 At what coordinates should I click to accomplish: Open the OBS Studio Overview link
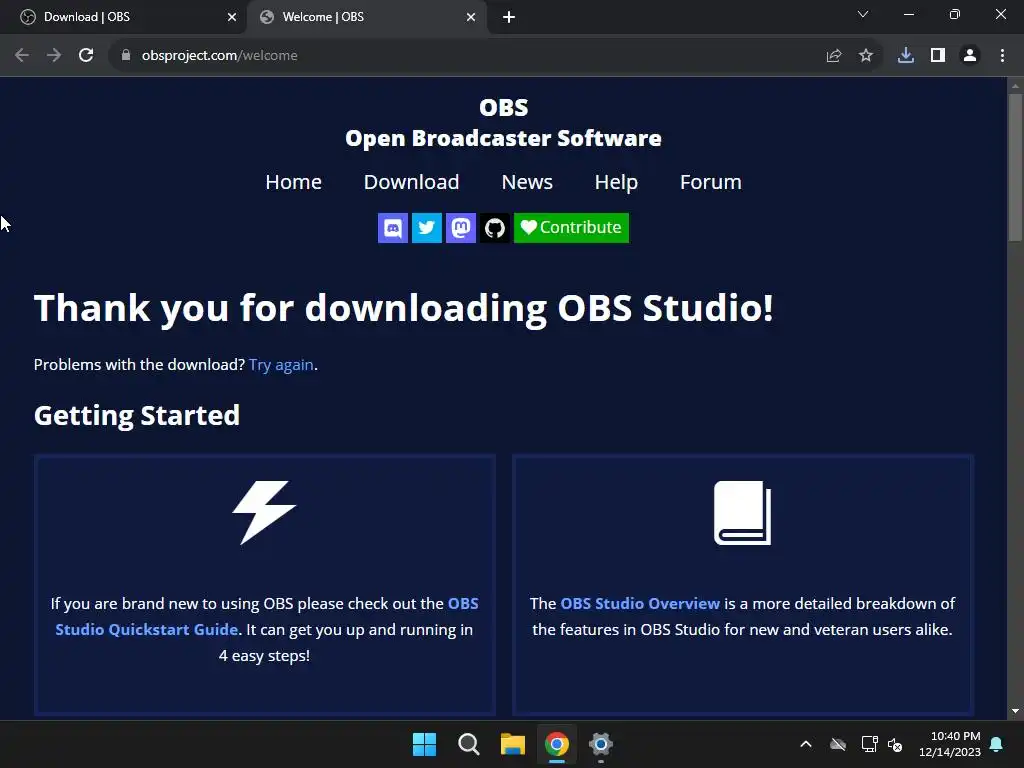pyautogui.click(x=640, y=603)
